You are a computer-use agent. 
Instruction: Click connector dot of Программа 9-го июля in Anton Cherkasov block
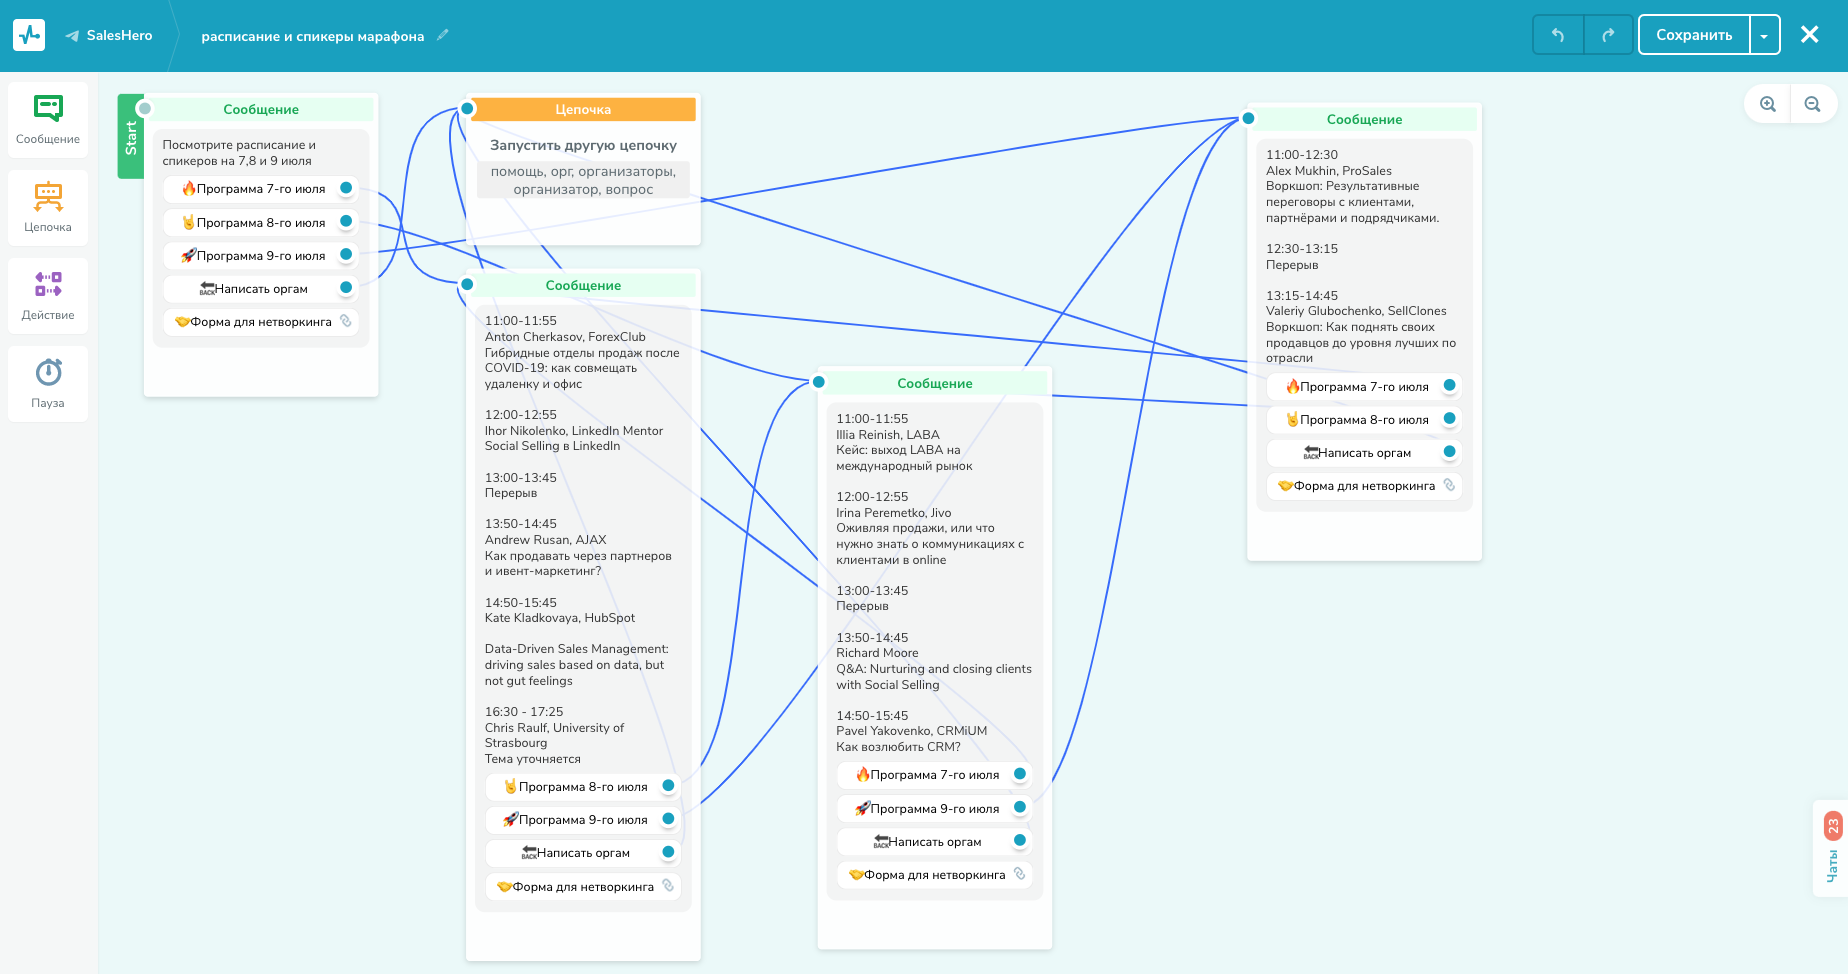[668, 818]
